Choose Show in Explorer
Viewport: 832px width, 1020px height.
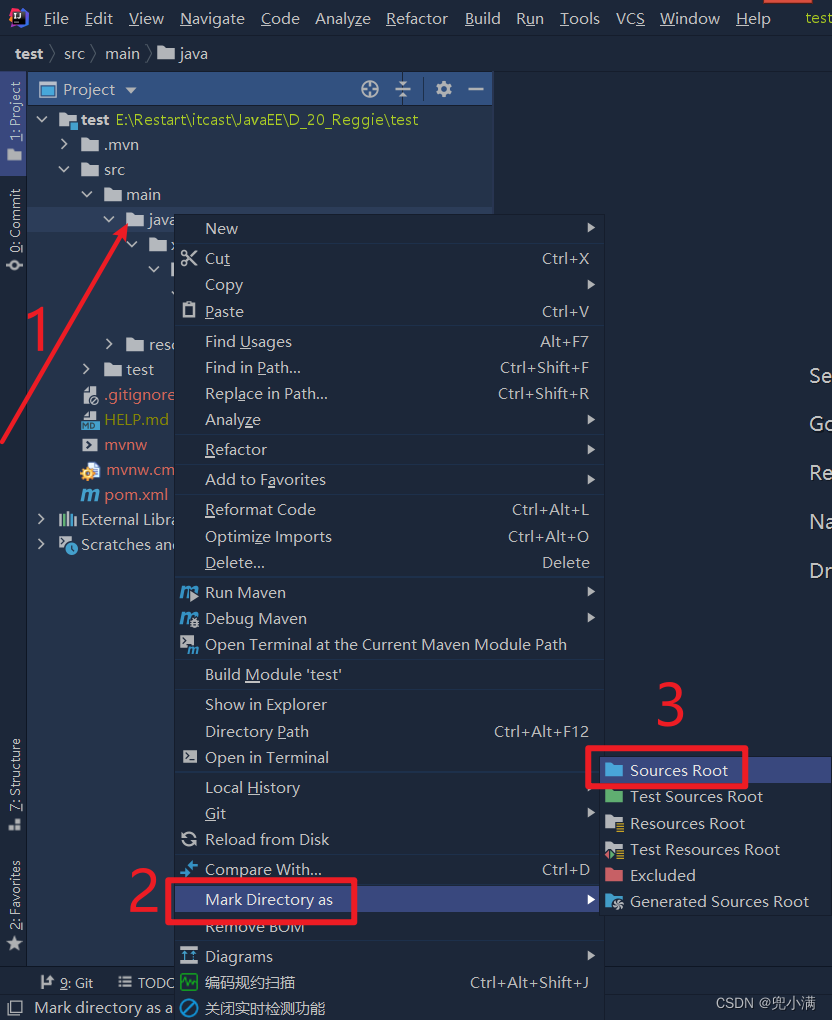click(x=389, y=705)
